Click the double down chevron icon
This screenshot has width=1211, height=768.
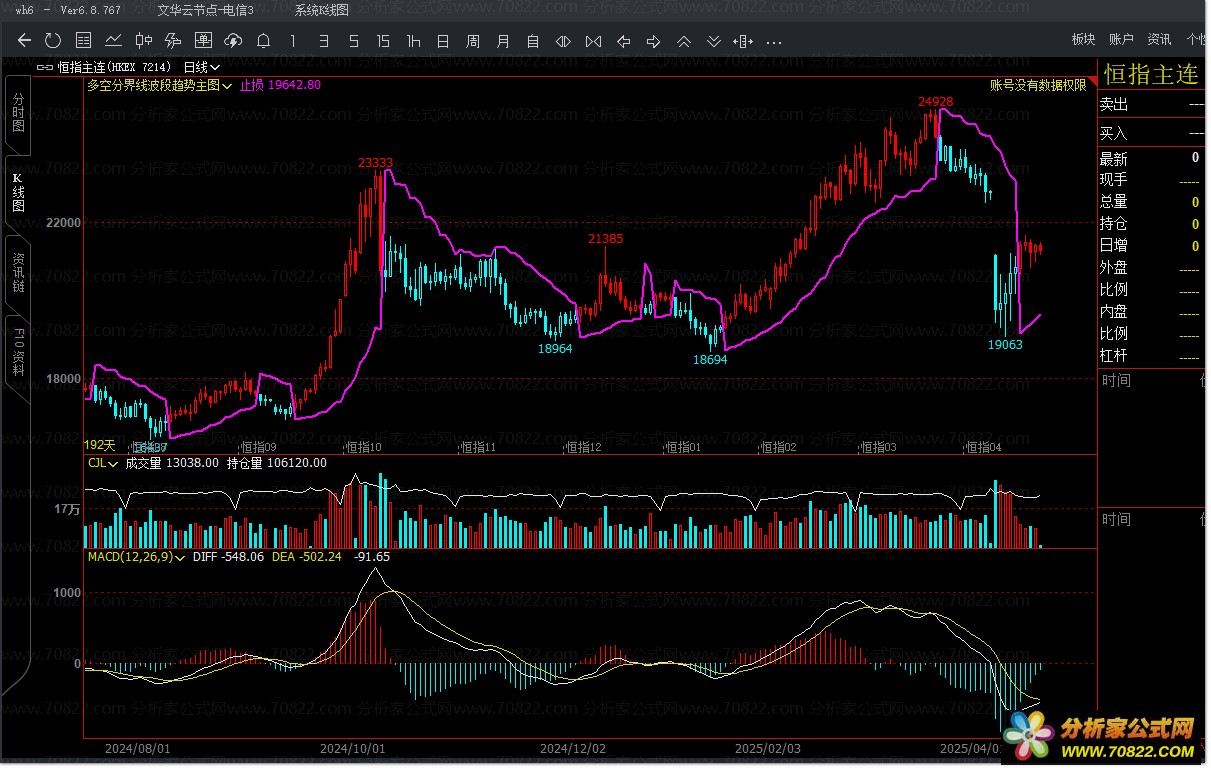(714, 41)
